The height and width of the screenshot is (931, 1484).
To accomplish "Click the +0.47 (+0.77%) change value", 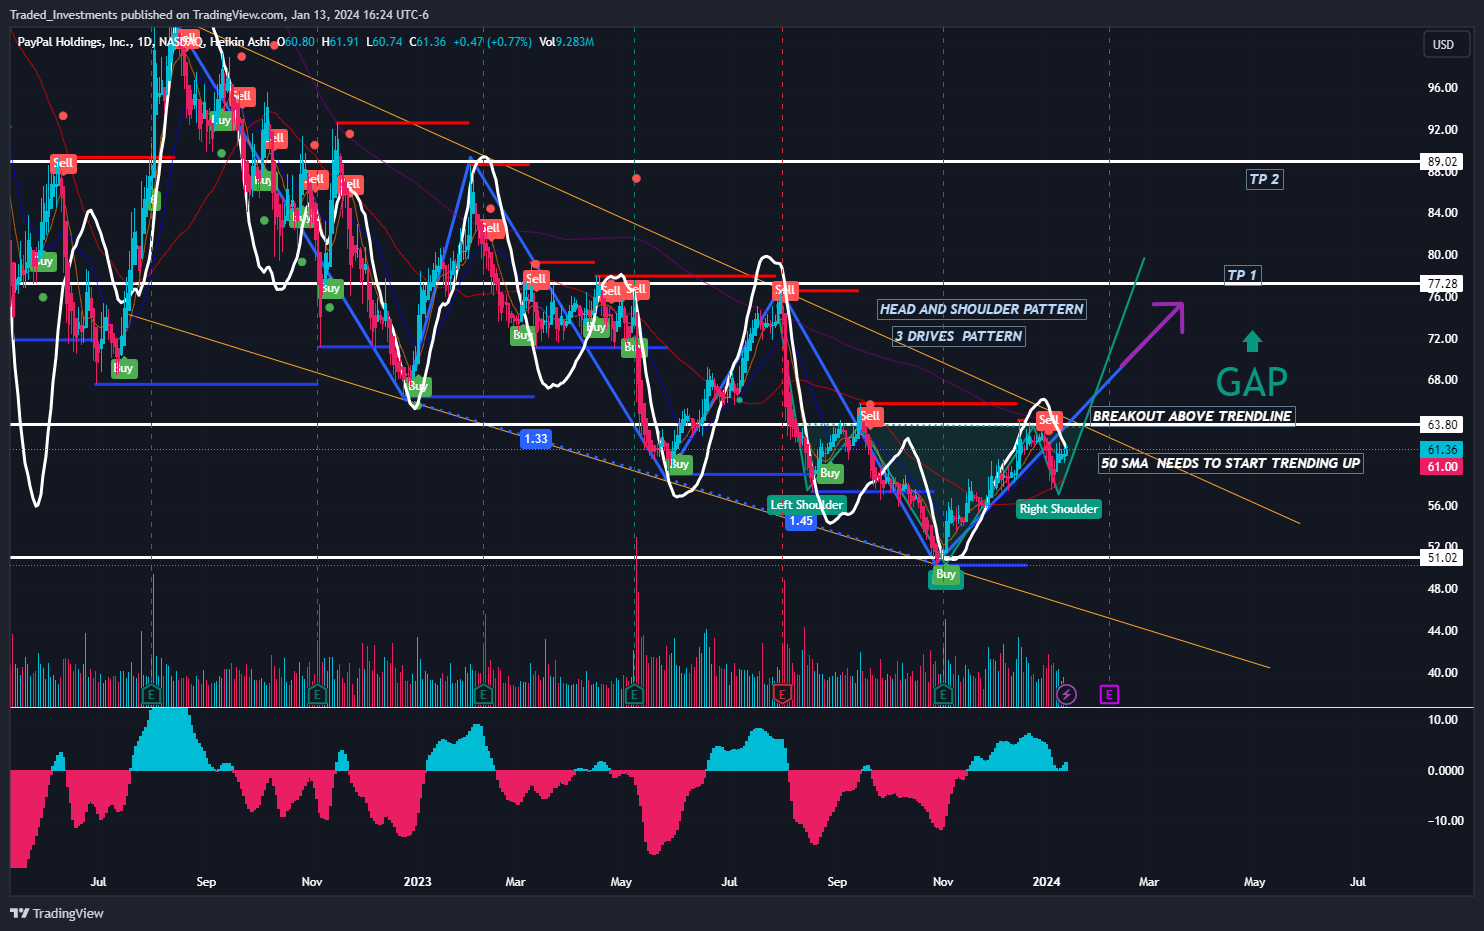I will [x=492, y=42].
